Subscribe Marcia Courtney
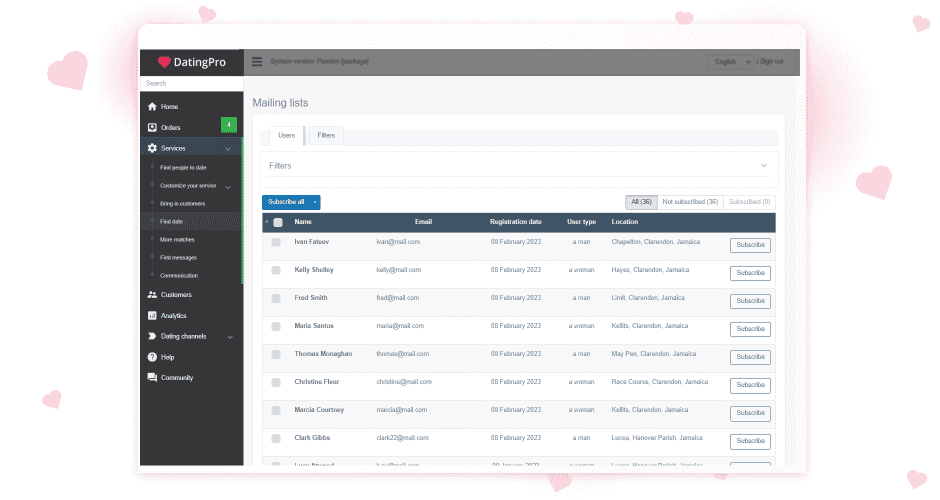 pyautogui.click(x=750, y=413)
